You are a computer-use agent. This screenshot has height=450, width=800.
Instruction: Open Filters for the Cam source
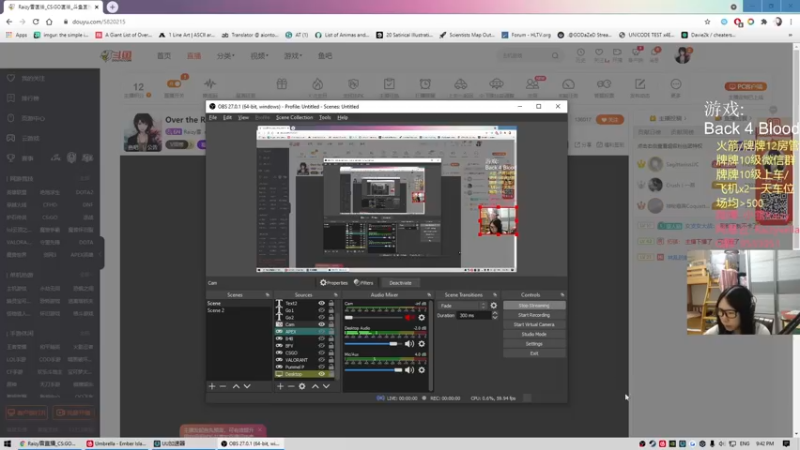tap(364, 283)
